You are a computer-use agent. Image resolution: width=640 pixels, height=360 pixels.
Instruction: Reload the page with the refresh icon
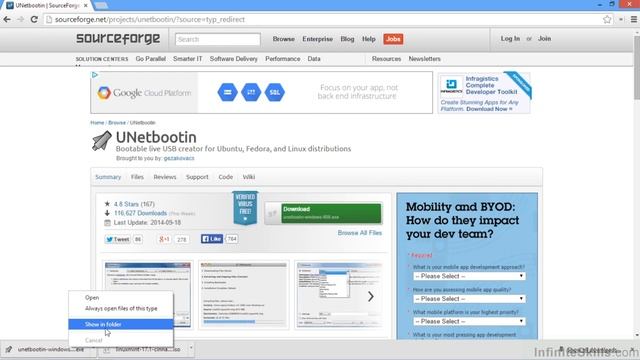tap(34, 19)
